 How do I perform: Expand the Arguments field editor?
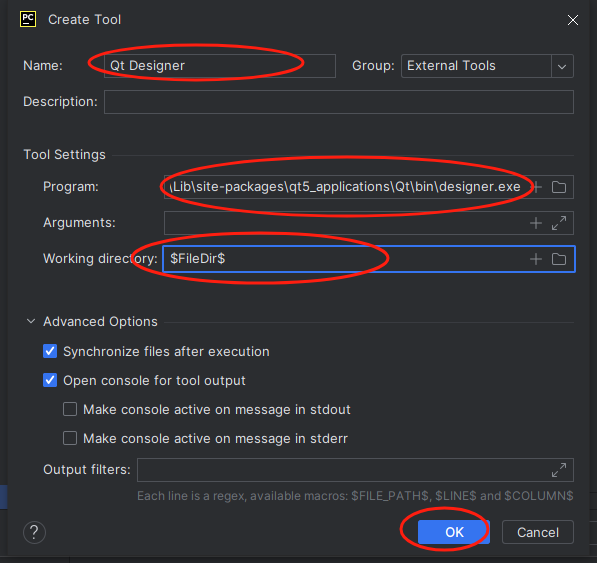click(x=559, y=223)
